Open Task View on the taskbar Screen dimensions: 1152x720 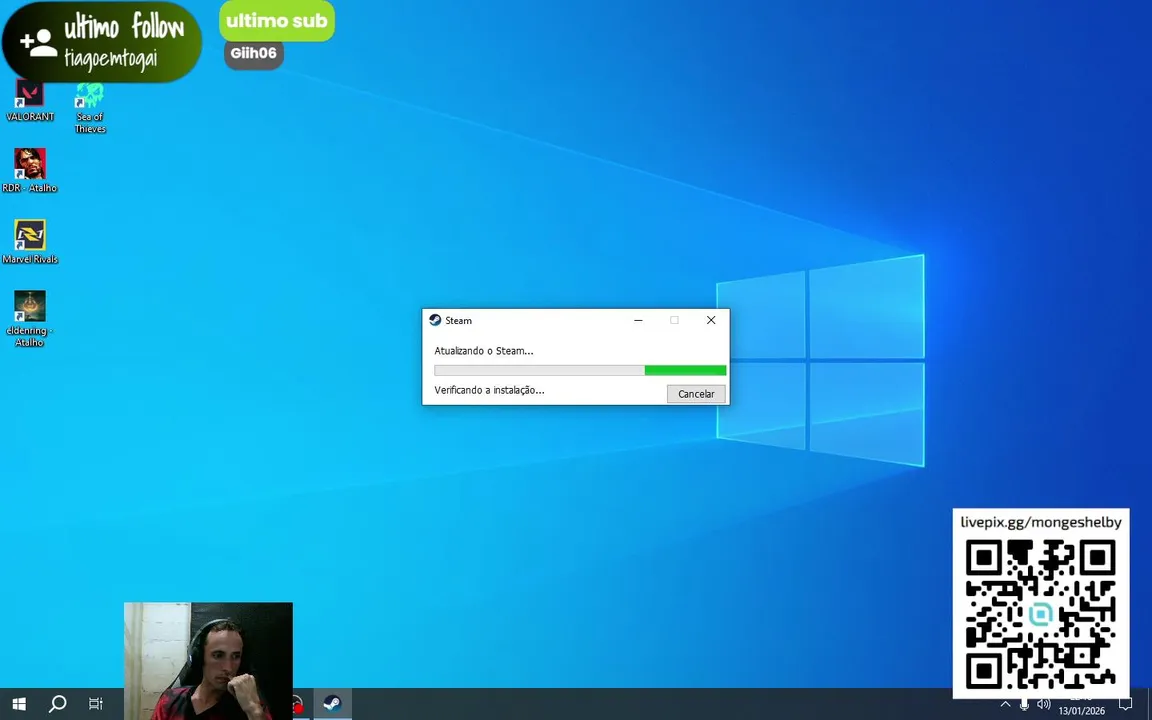(96, 704)
